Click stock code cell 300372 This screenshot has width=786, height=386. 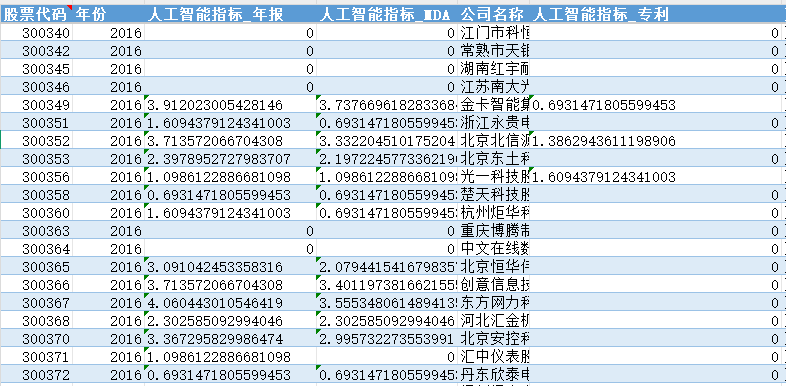click(37, 374)
